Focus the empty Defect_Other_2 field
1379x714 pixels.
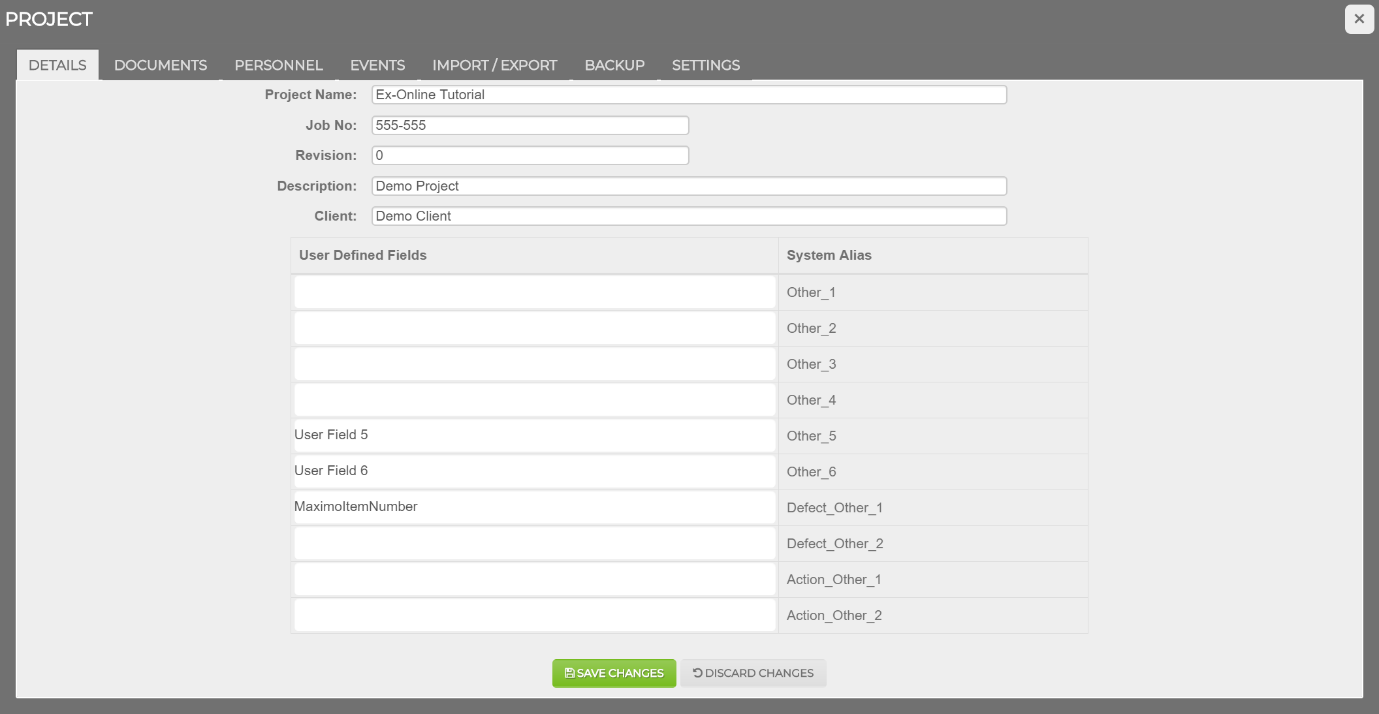pyautogui.click(x=534, y=543)
